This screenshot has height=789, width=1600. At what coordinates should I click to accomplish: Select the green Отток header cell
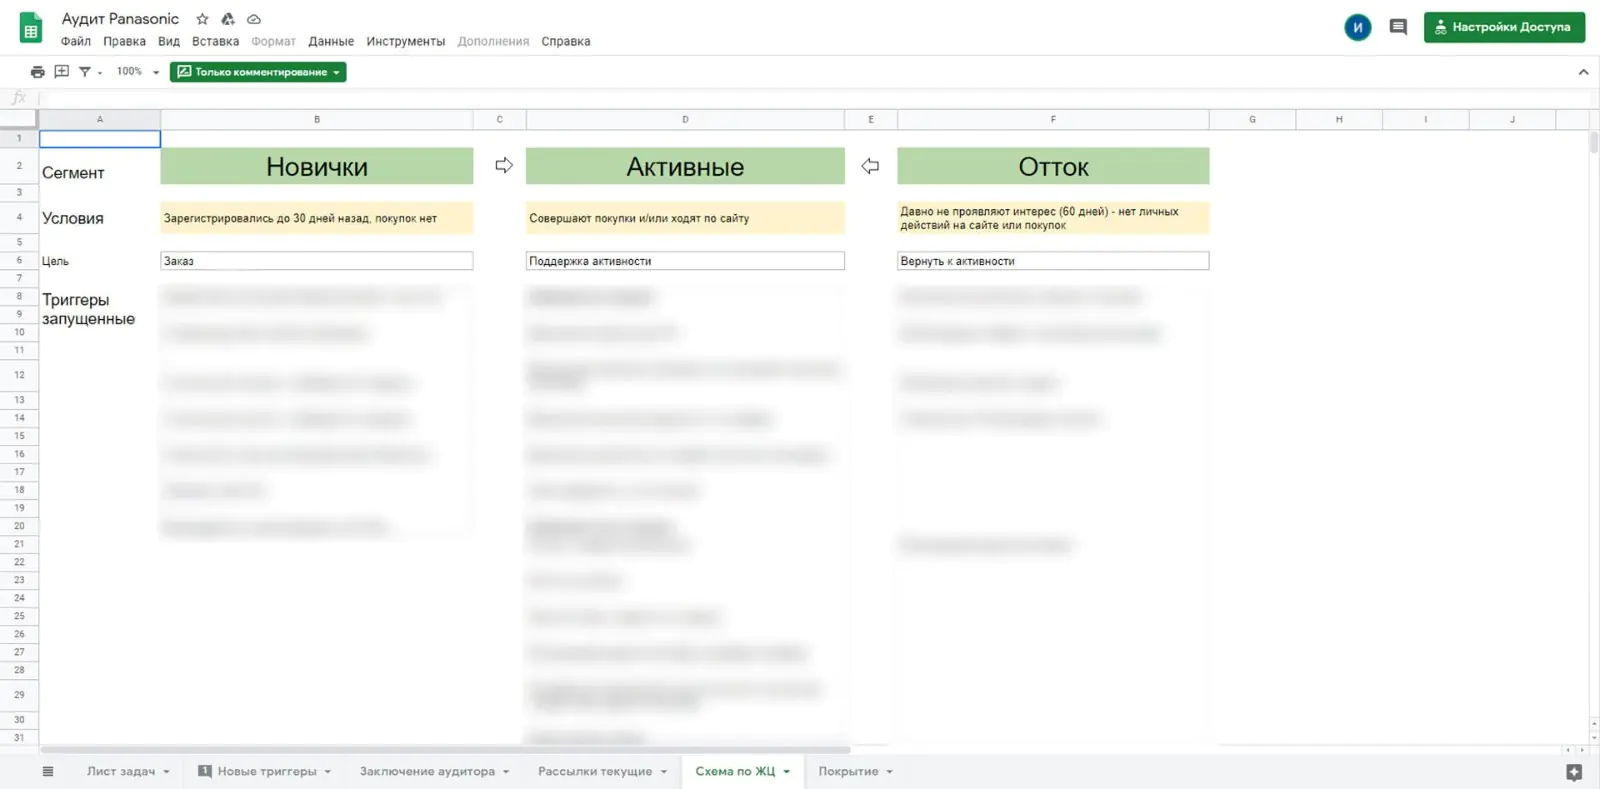point(1053,166)
